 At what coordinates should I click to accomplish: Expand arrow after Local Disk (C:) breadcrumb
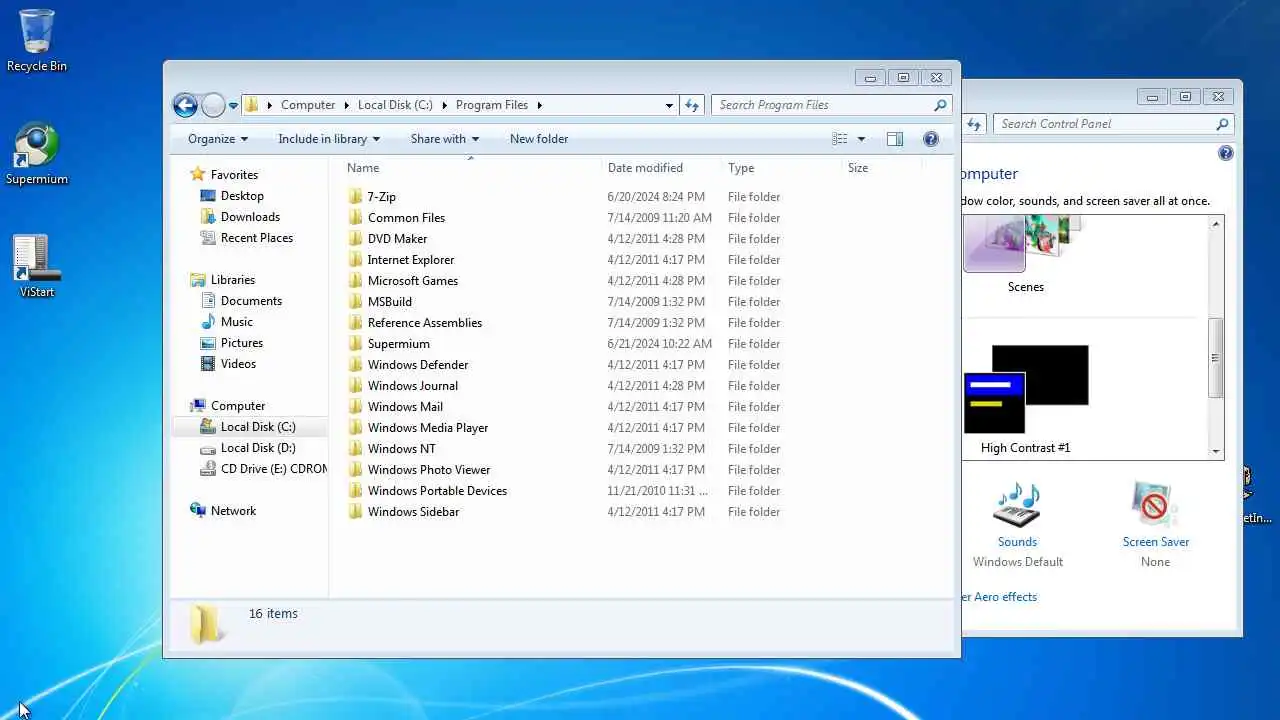coord(445,105)
